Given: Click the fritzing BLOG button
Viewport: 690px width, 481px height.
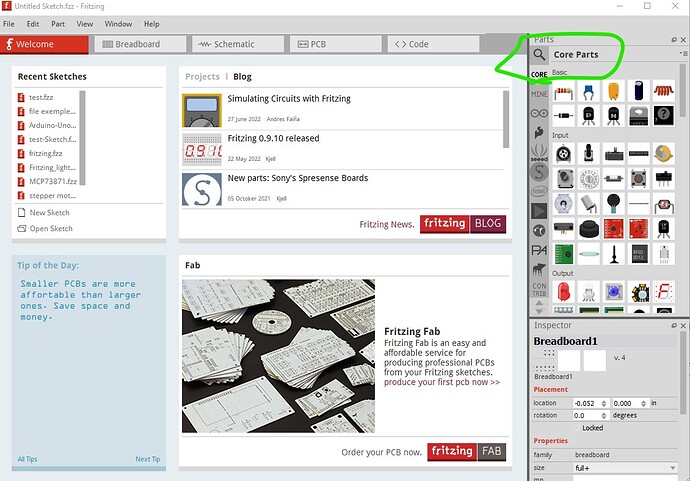Looking at the screenshot, I should click(x=463, y=224).
